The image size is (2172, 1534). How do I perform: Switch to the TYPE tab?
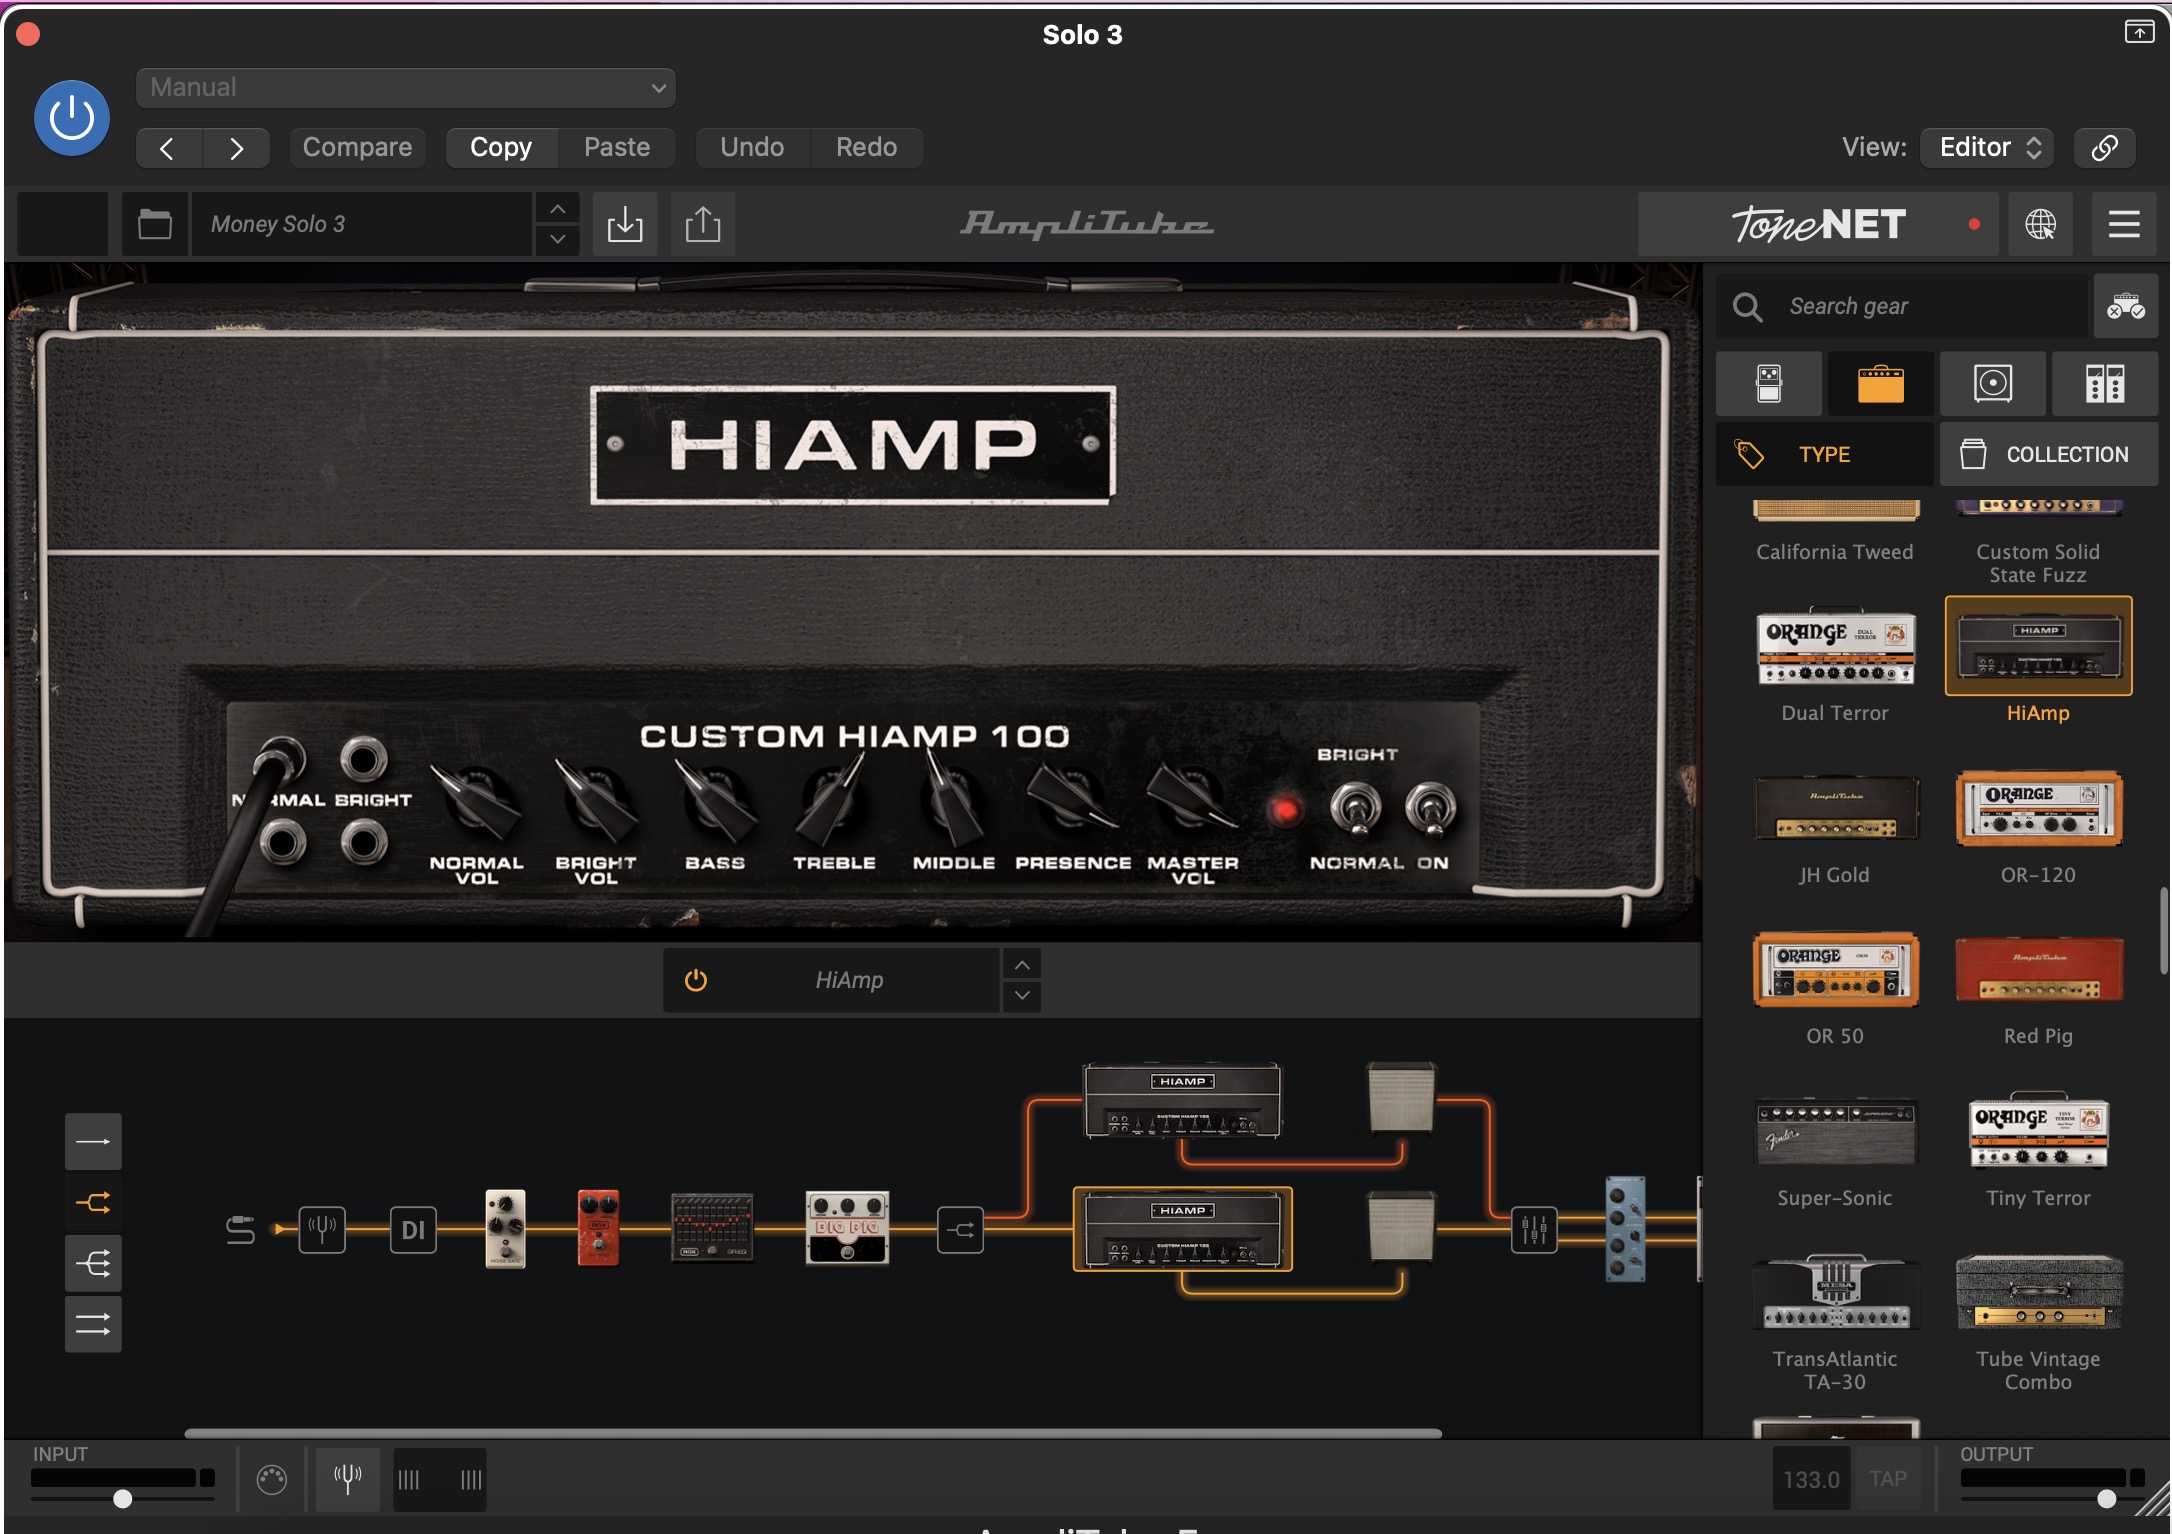(x=1824, y=454)
